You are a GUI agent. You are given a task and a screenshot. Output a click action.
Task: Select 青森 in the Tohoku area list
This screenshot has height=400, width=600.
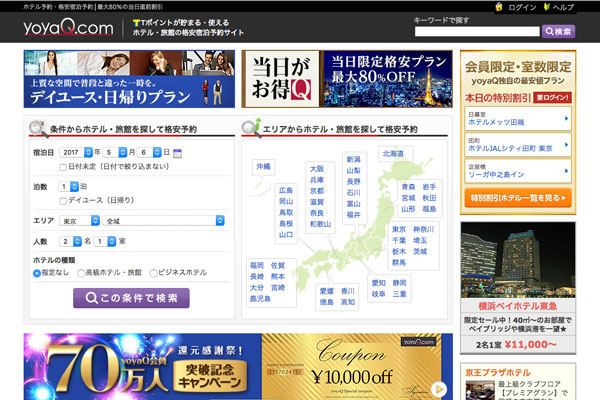coord(408,187)
